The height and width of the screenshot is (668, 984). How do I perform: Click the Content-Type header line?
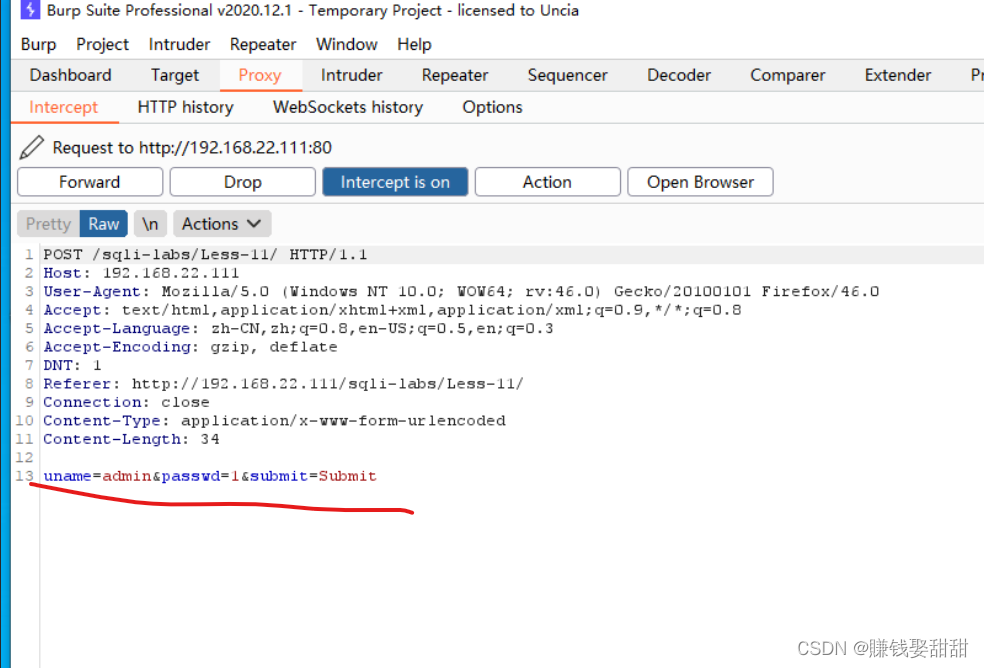(274, 421)
